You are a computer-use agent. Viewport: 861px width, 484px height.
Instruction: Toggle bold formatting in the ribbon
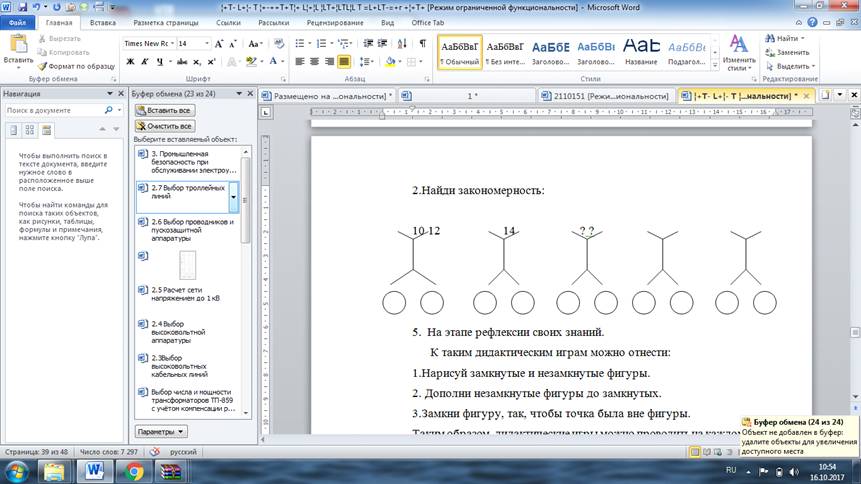pyautogui.click(x=130, y=62)
